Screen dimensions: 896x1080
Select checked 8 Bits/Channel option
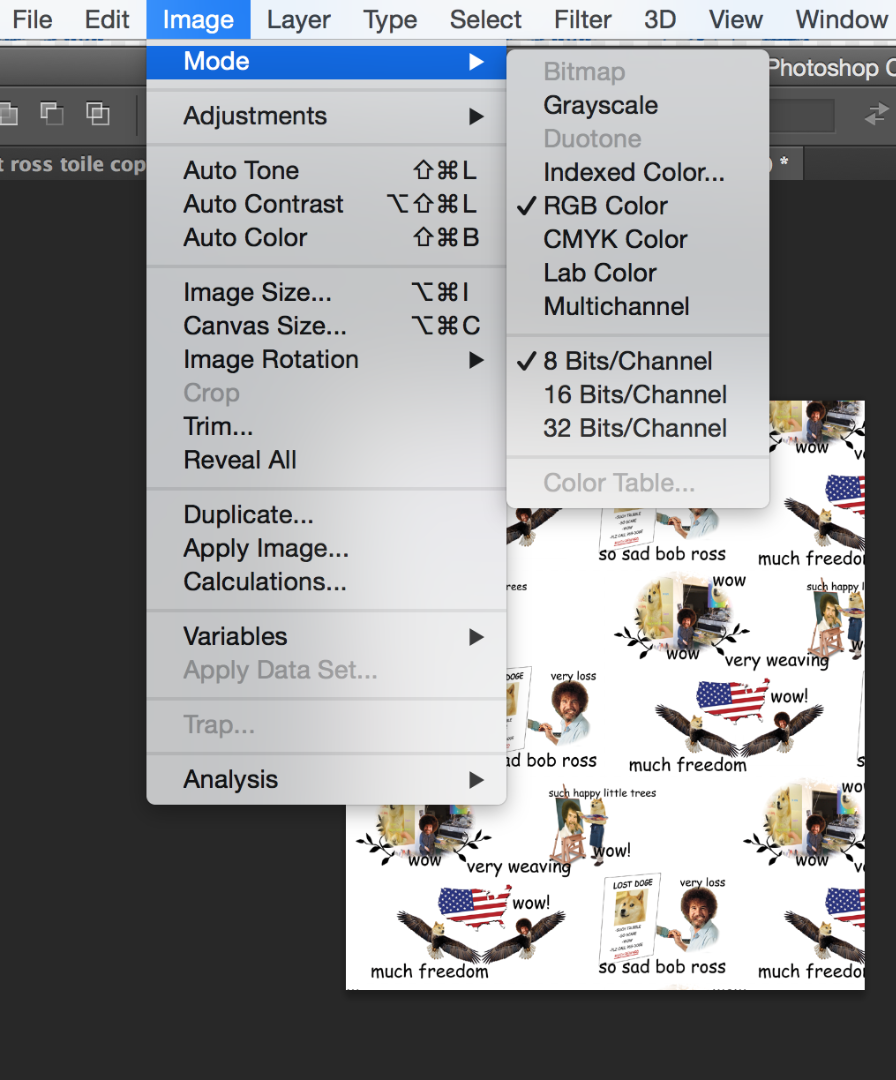(638, 361)
